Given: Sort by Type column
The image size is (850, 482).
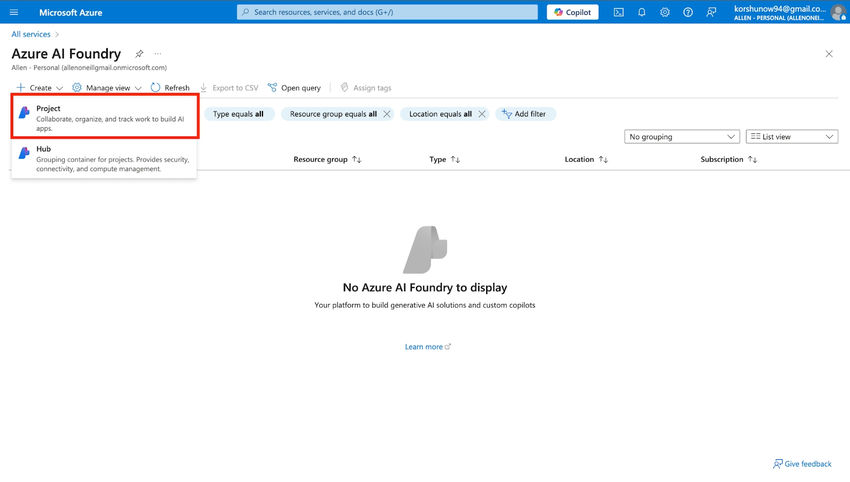Looking at the screenshot, I should click(x=445, y=159).
